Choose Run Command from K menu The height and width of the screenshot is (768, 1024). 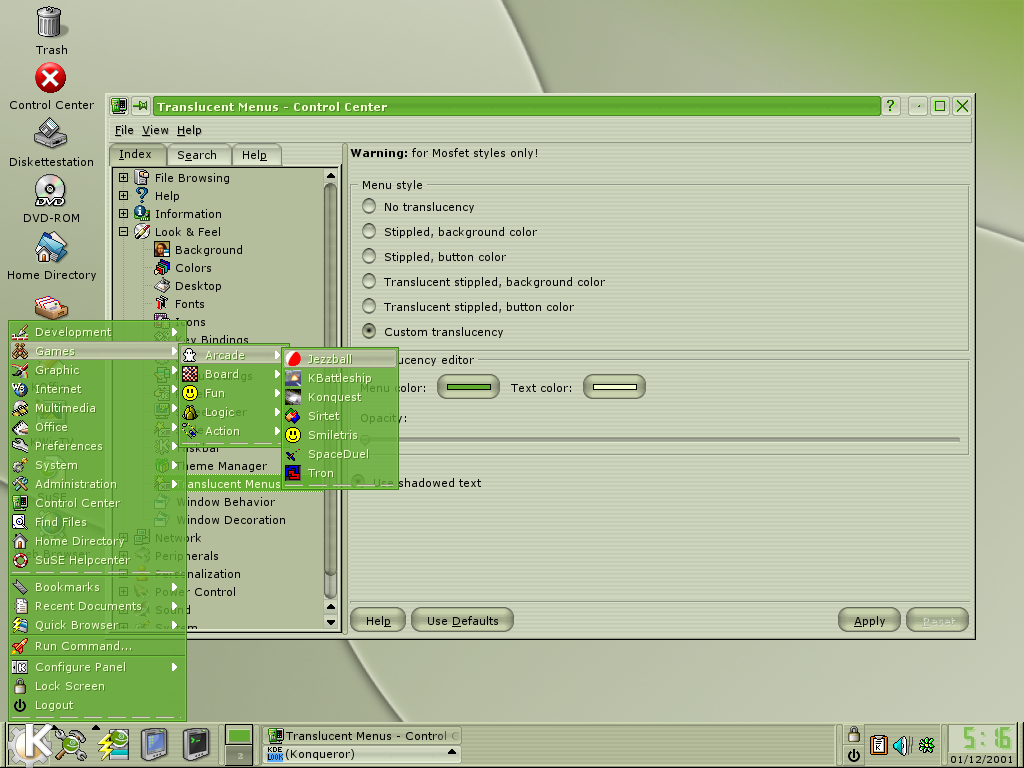tap(97, 646)
